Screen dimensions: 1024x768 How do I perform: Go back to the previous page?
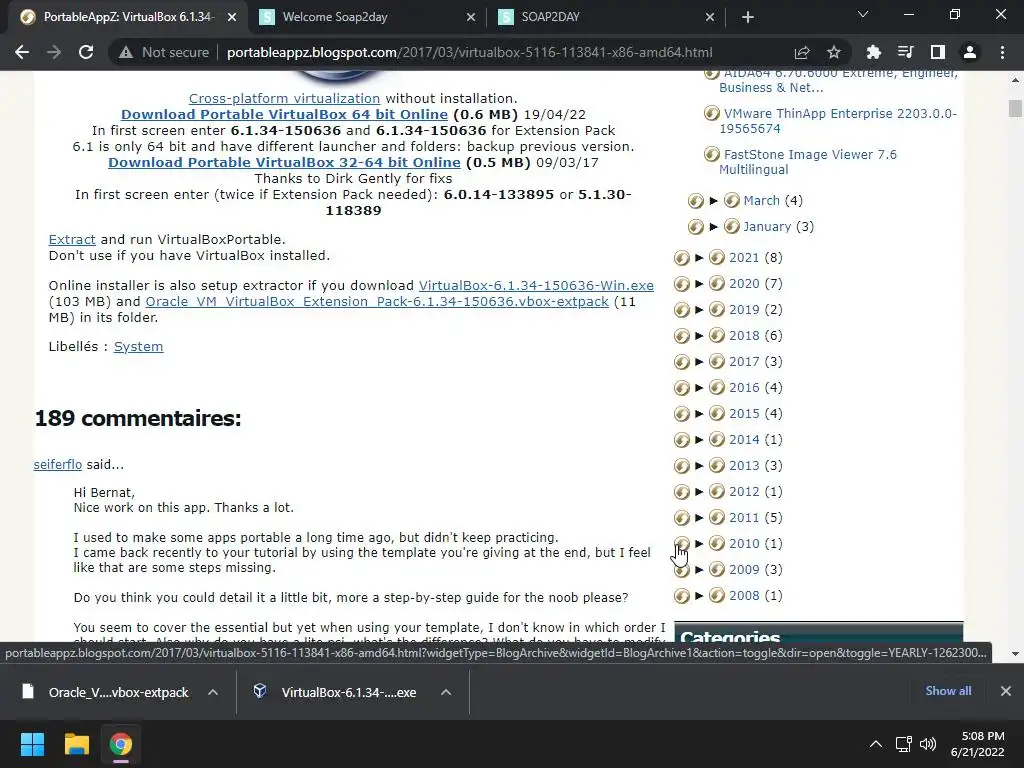(22, 52)
